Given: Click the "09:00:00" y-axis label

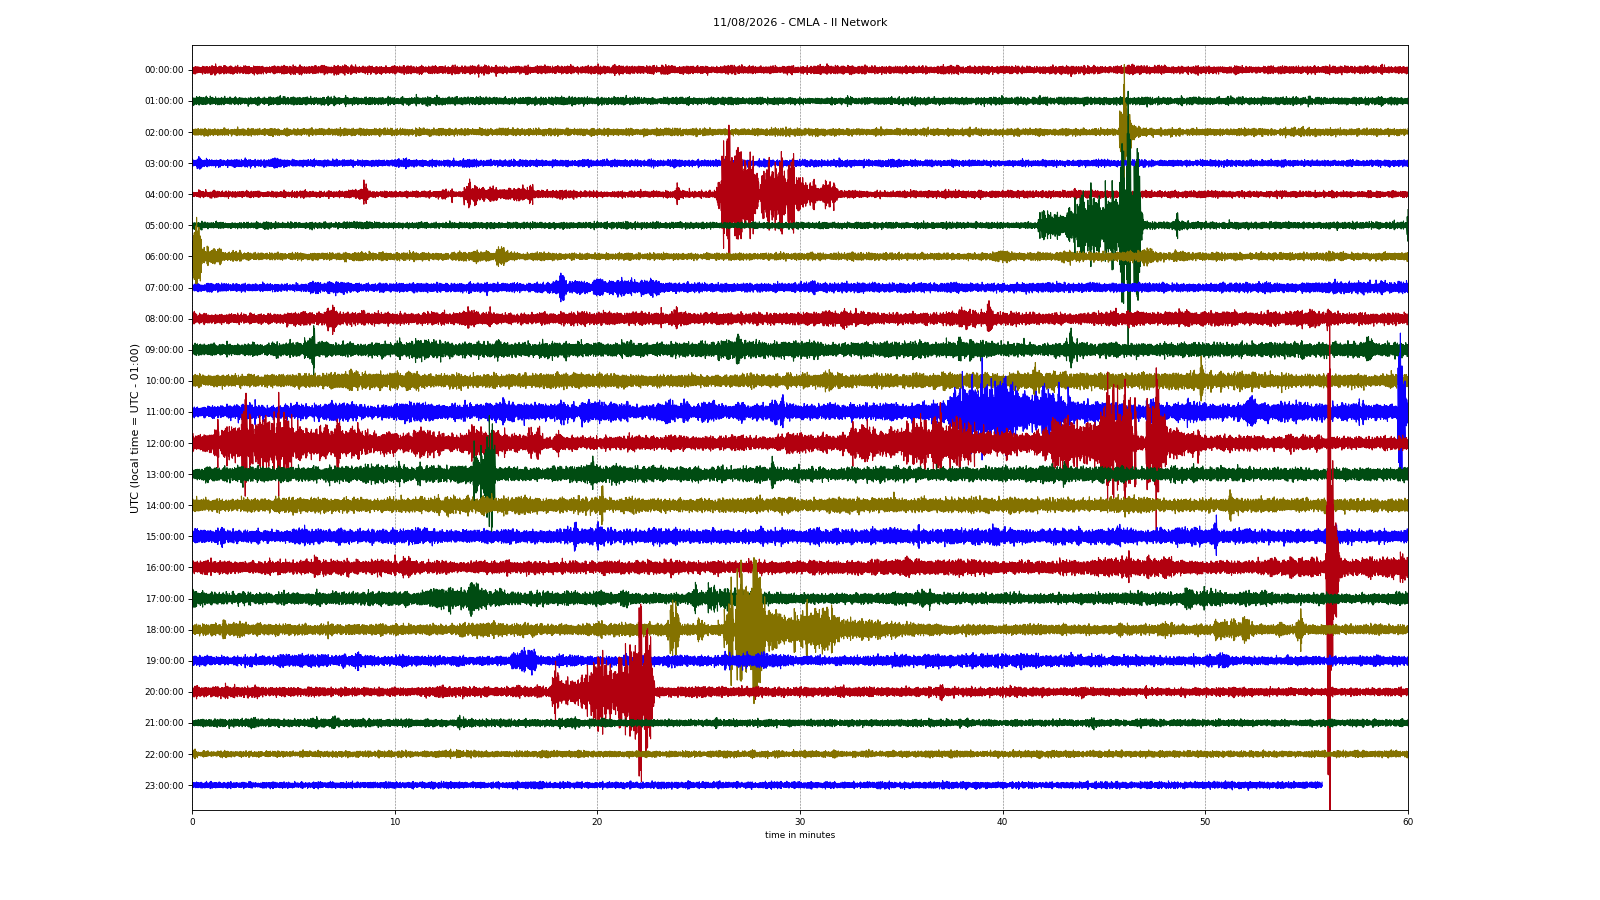Looking at the screenshot, I should coord(164,350).
